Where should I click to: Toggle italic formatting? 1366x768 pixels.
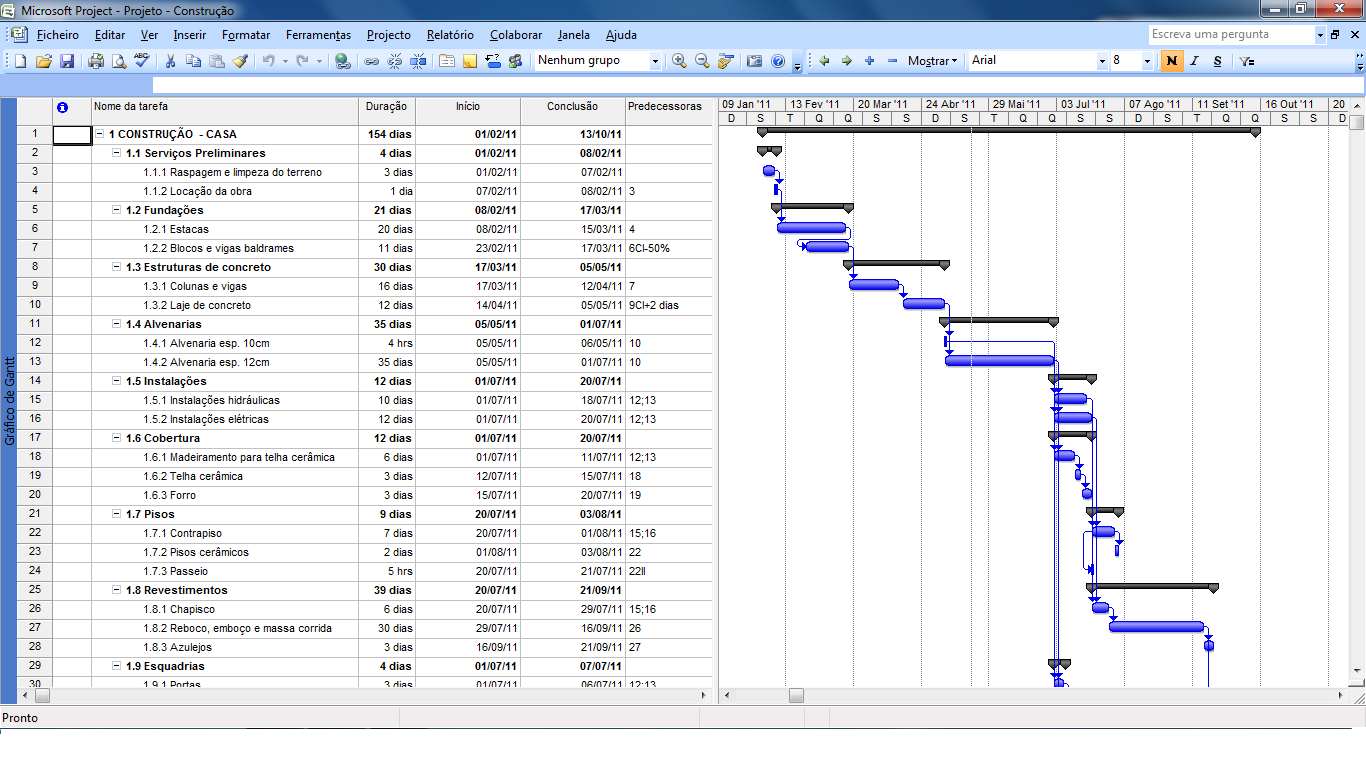coord(1194,60)
